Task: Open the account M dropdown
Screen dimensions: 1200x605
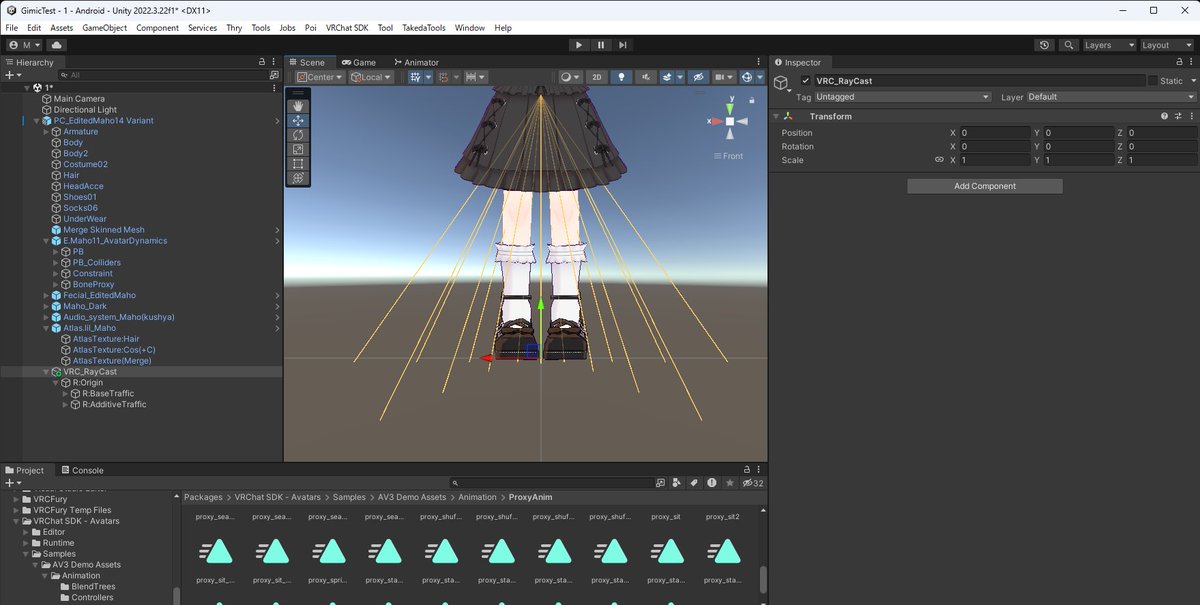Action: (24, 45)
